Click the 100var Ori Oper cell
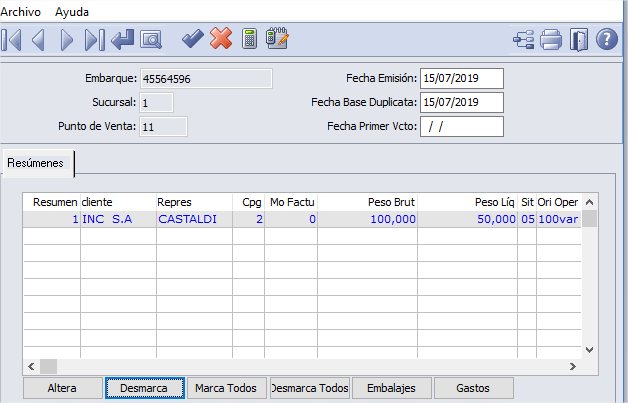 click(559, 219)
